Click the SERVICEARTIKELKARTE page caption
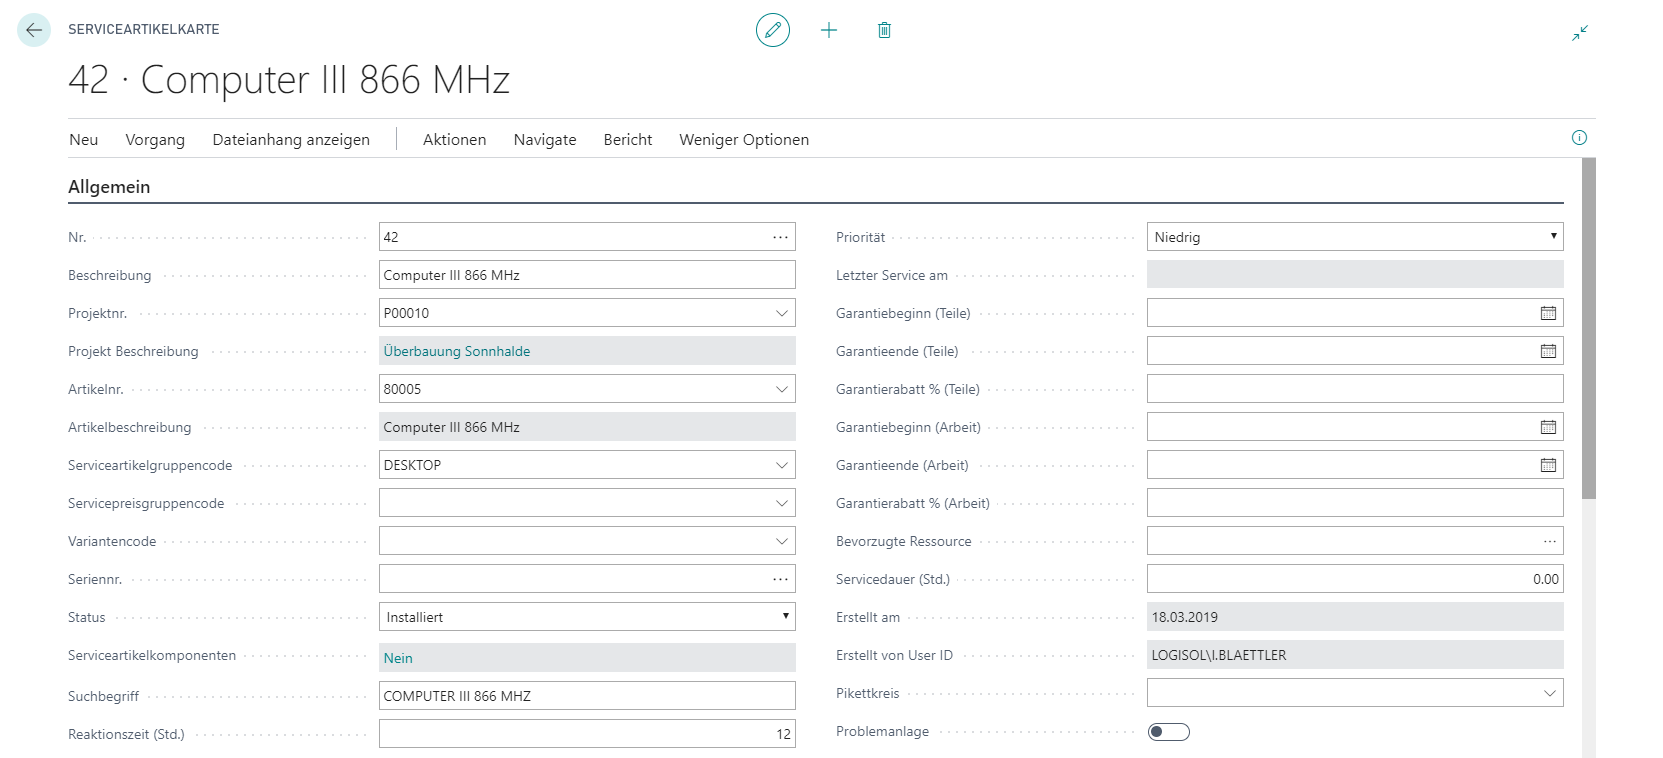This screenshot has height=758, width=1663. (x=144, y=29)
